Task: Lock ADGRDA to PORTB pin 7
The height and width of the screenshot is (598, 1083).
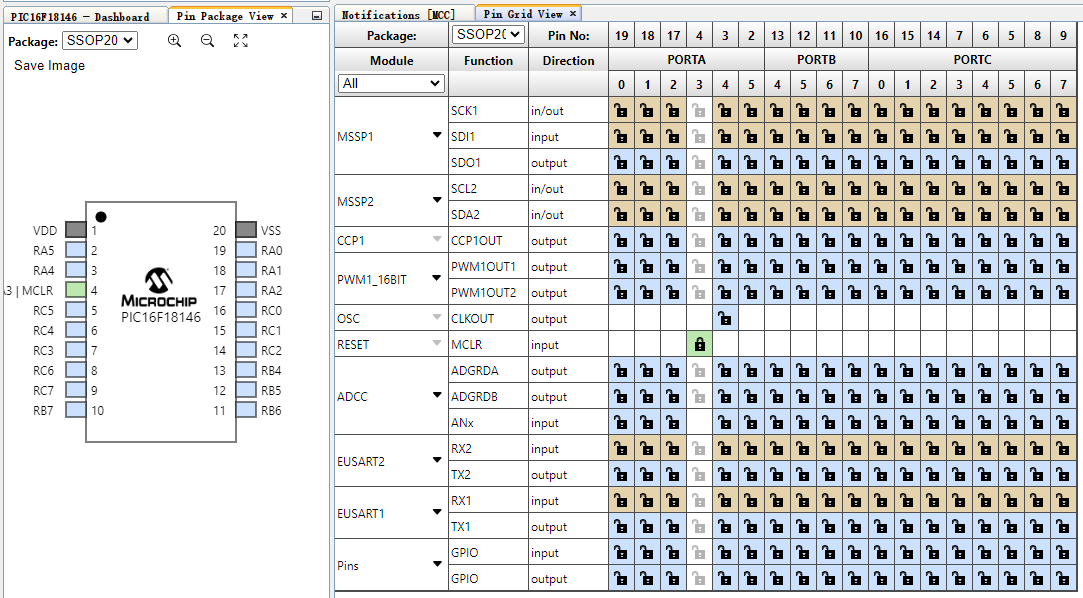Action: (855, 371)
